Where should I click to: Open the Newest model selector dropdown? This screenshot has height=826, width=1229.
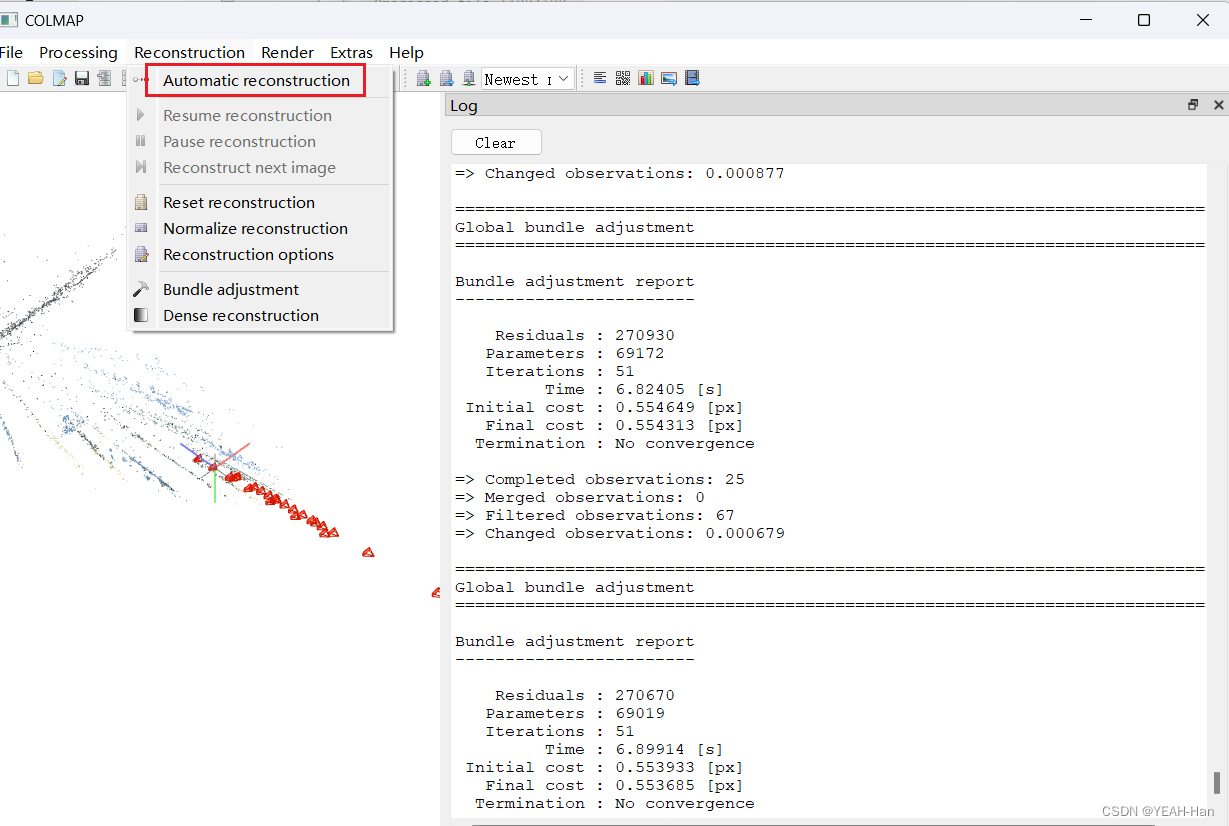(528, 79)
